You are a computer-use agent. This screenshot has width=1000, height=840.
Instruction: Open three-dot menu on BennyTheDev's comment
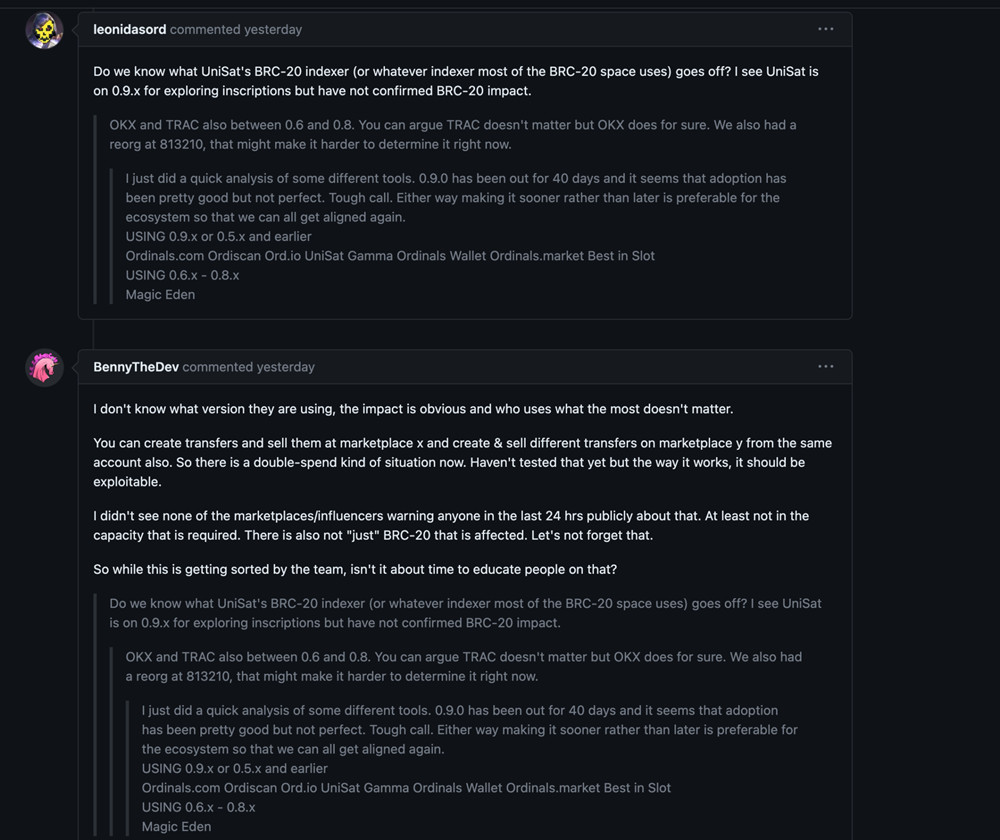pyautogui.click(x=826, y=367)
